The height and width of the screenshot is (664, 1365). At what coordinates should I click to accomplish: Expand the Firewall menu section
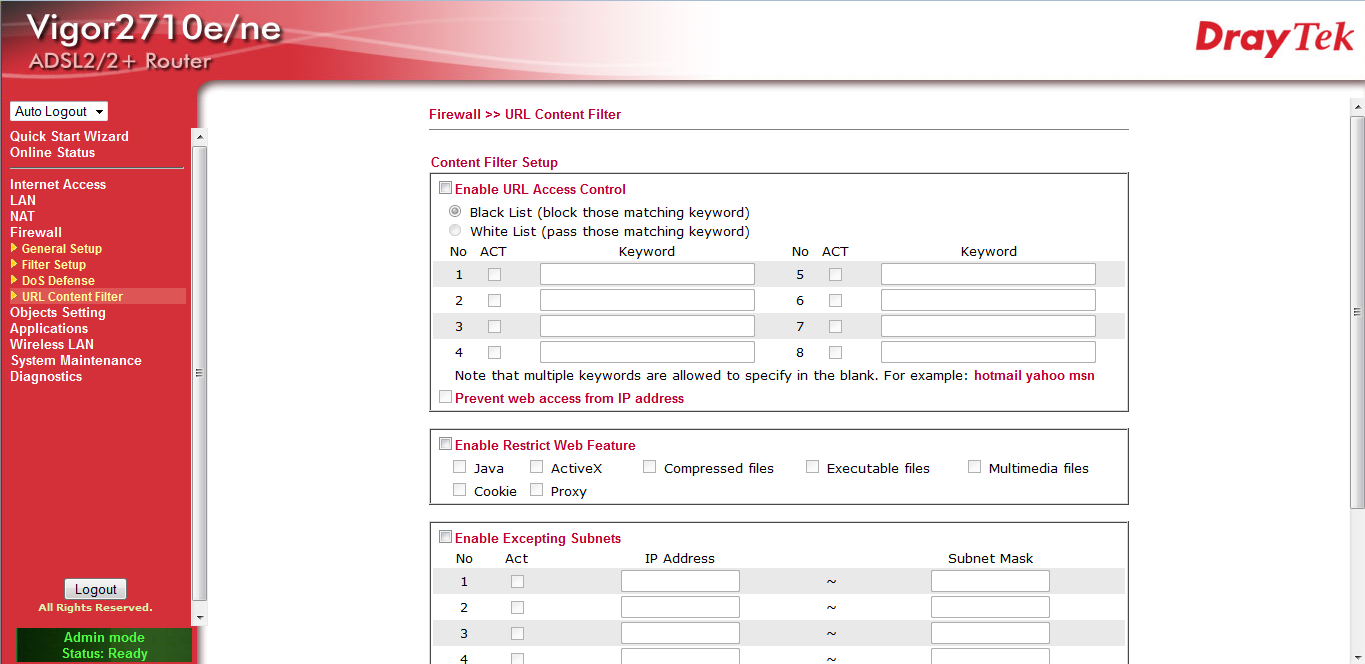point(36,232)
